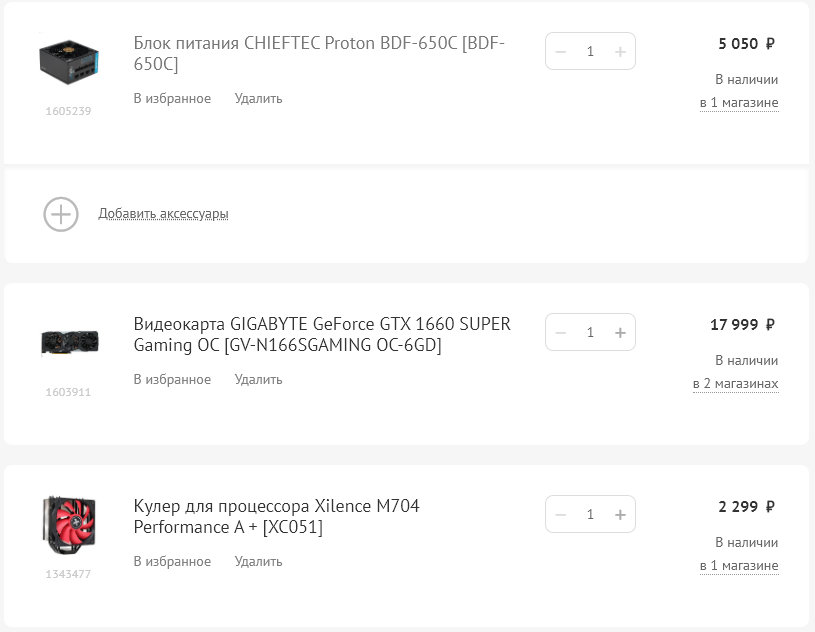The height and width of the screenshot is (632, 815).
Task: Add CHIEFTEC power supply to 'В избранное'
Action: point(172,99)
